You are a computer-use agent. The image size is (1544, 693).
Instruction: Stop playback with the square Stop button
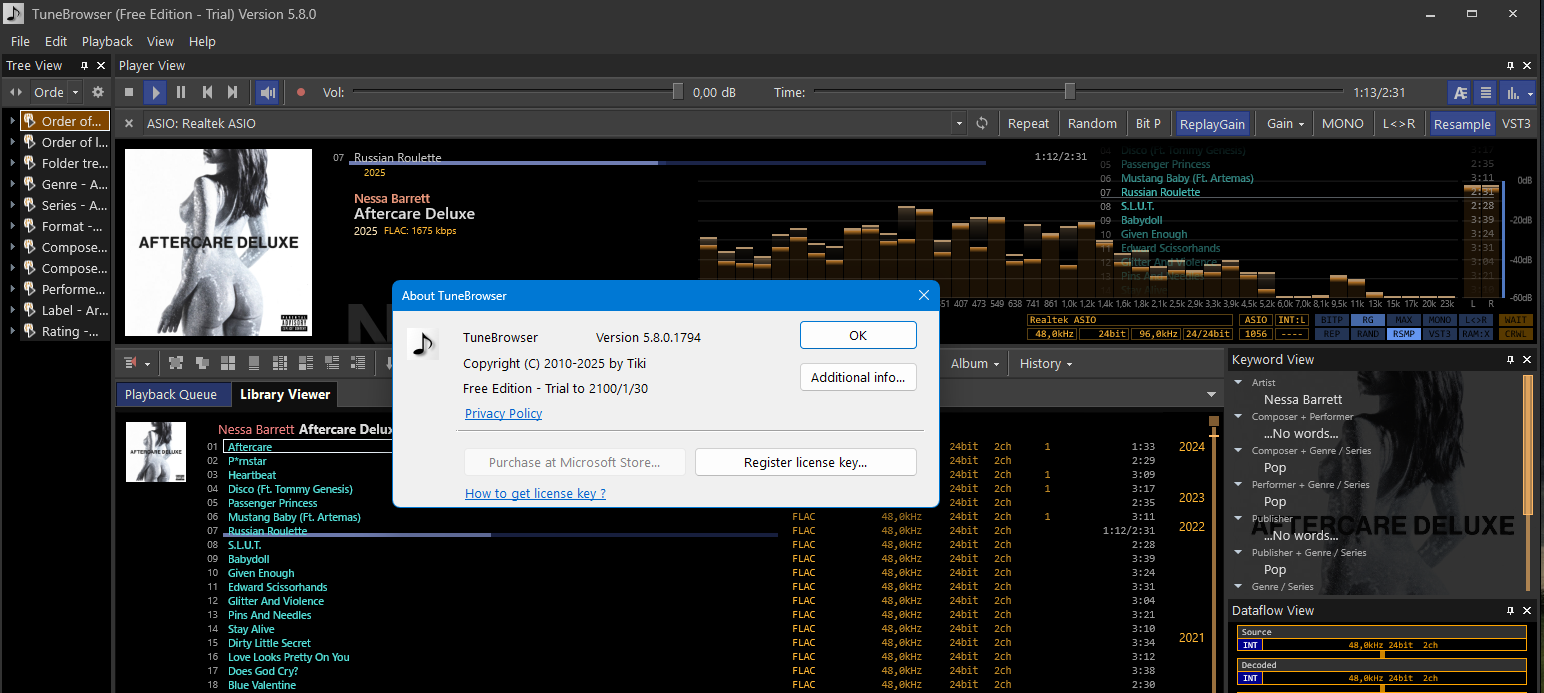pyautogui.click(x=129, y=92)
